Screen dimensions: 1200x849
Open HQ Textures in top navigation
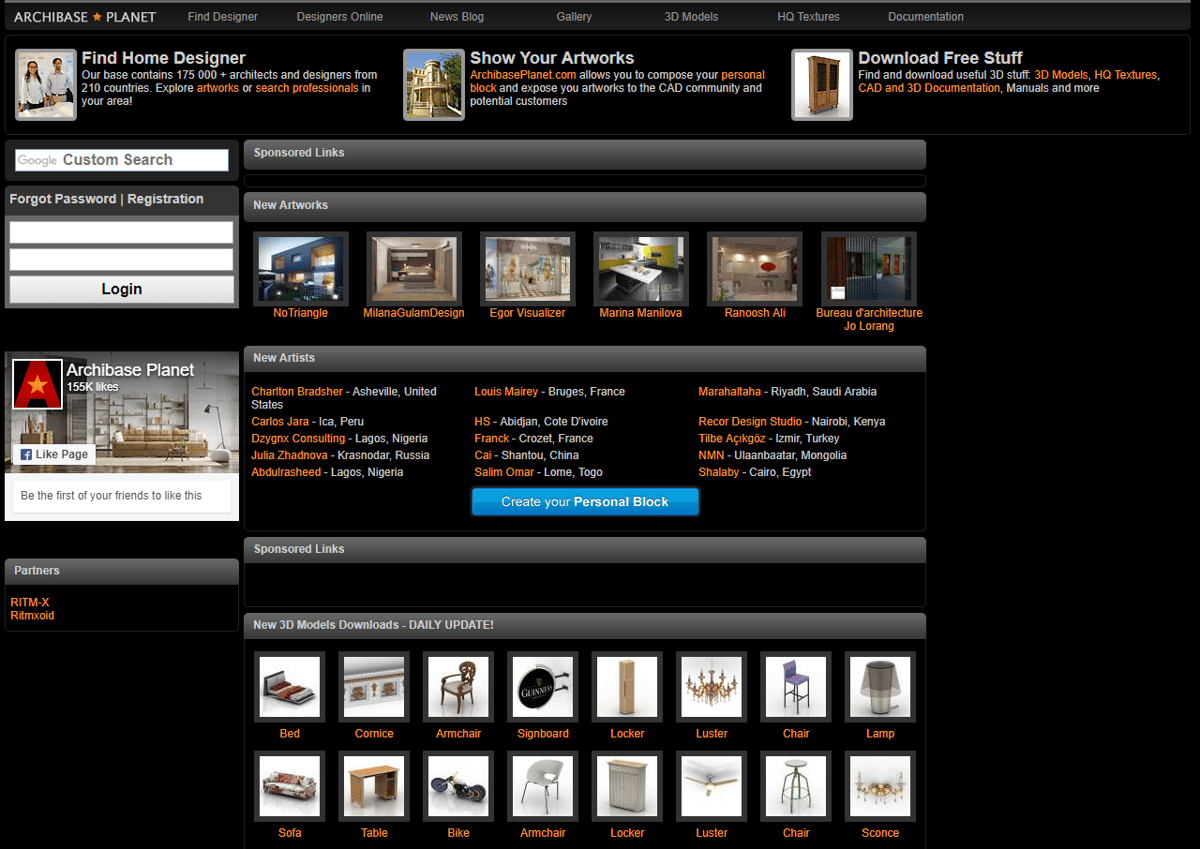click(808, 17)
